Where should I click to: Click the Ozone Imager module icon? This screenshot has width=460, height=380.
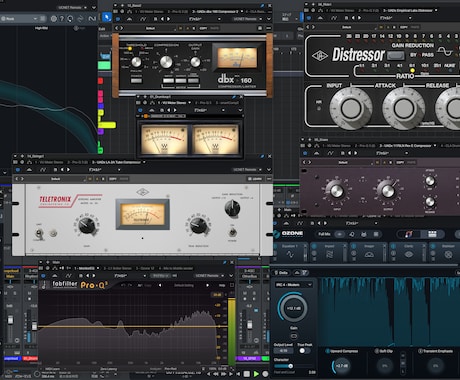[368, 255]
